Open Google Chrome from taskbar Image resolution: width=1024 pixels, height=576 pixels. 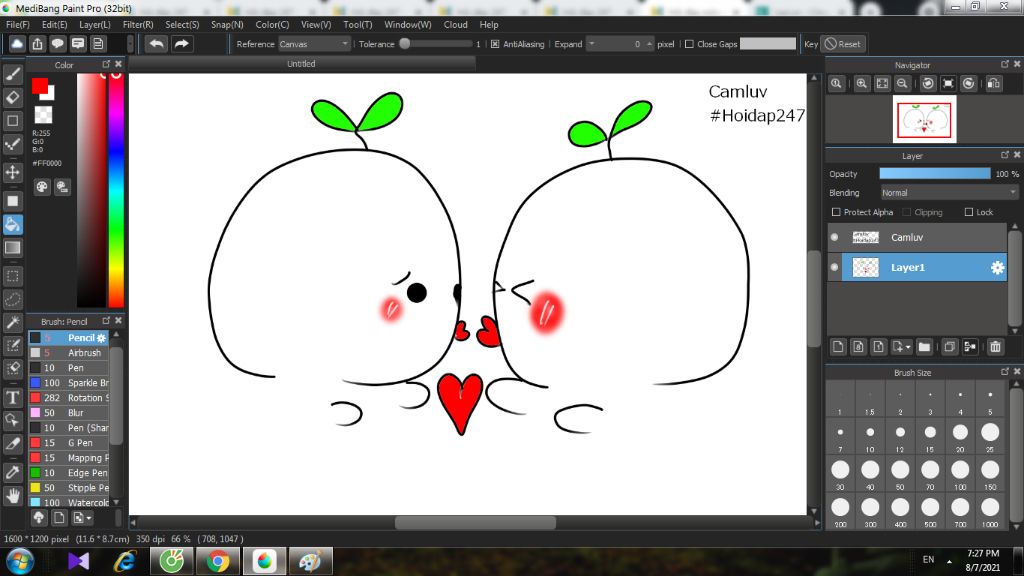(x=218, y=562)
